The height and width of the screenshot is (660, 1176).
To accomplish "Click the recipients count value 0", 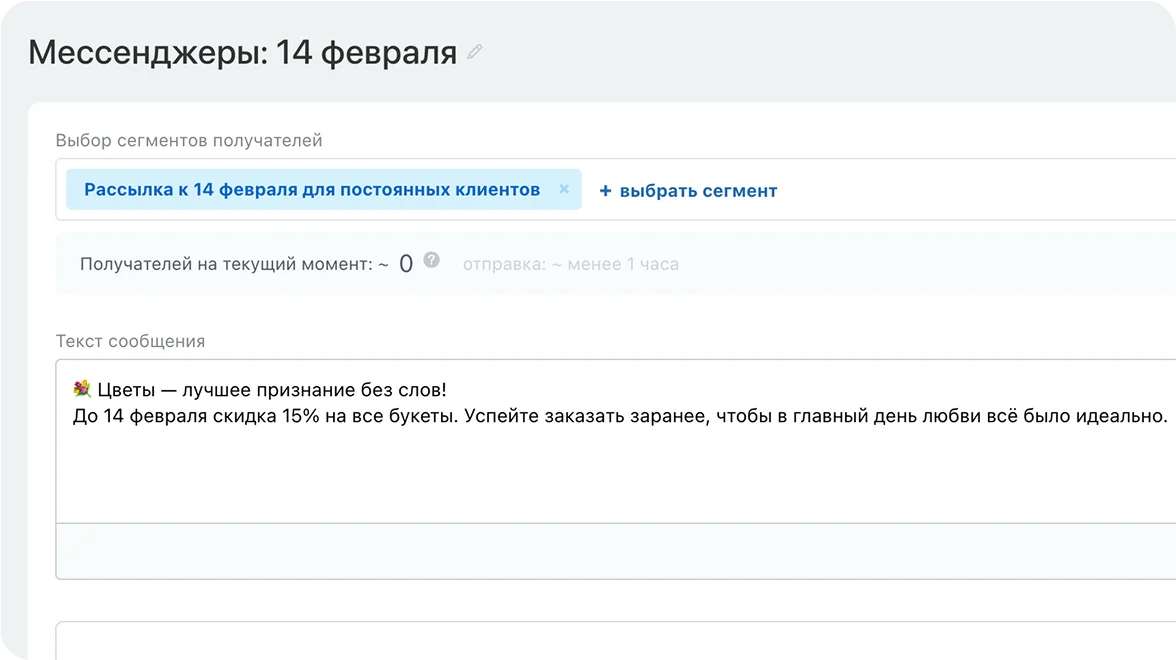I will coord(406,263).
